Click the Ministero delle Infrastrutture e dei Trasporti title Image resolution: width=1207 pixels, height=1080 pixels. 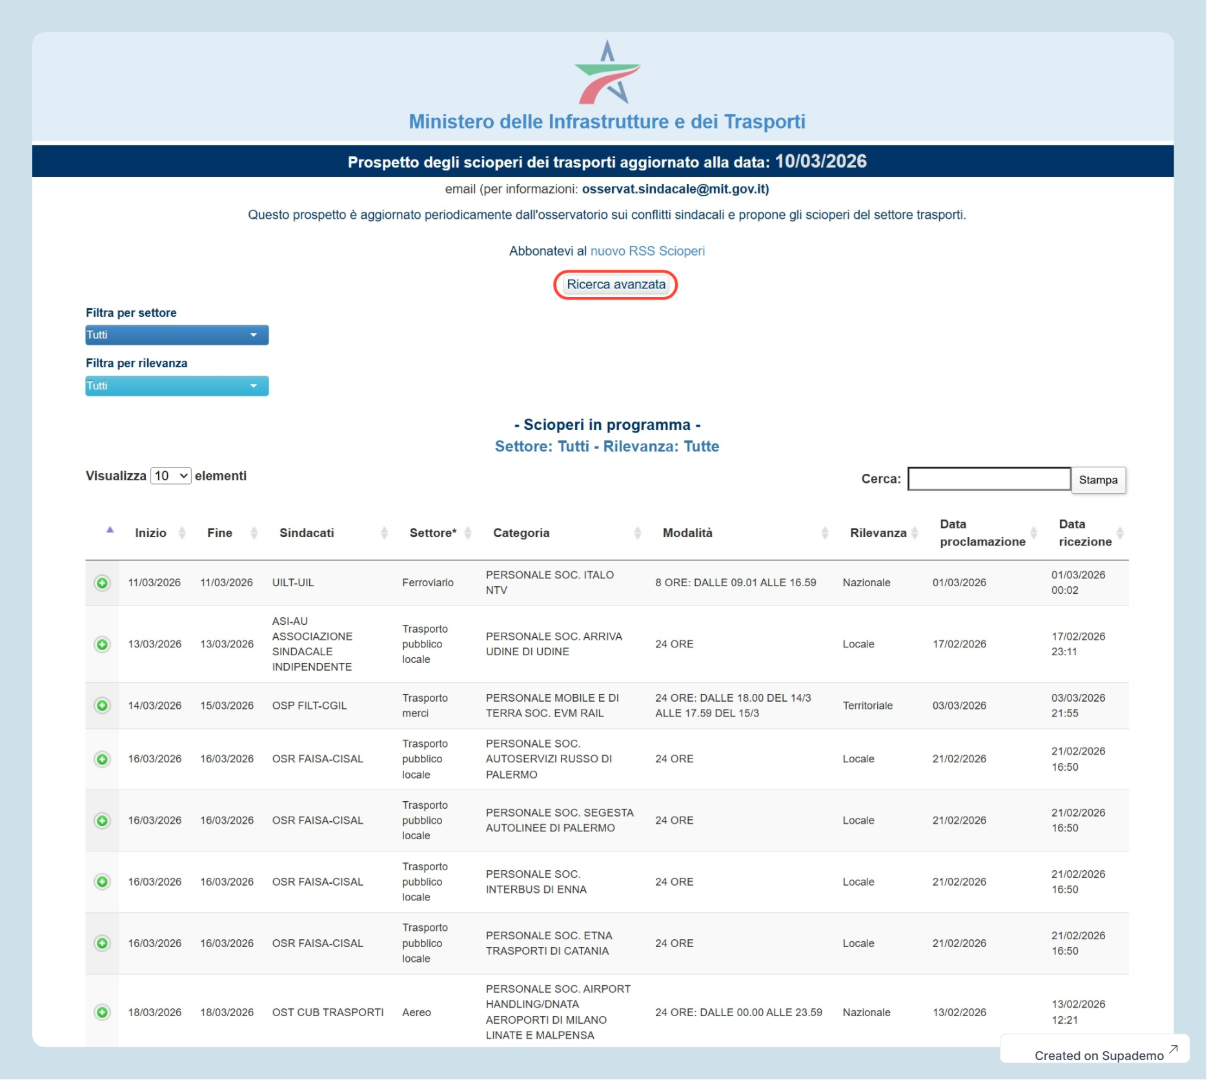[607, 122]
